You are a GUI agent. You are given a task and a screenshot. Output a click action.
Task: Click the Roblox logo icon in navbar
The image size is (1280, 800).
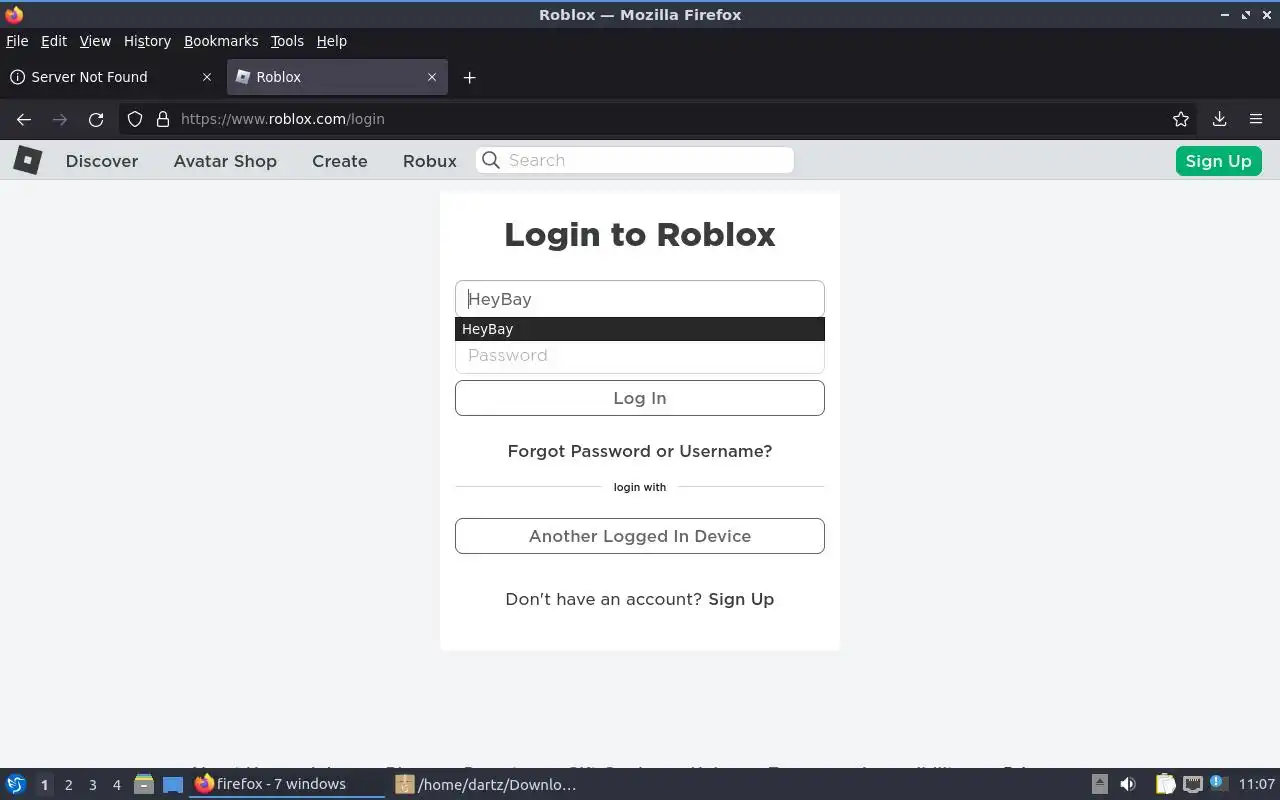27,160
